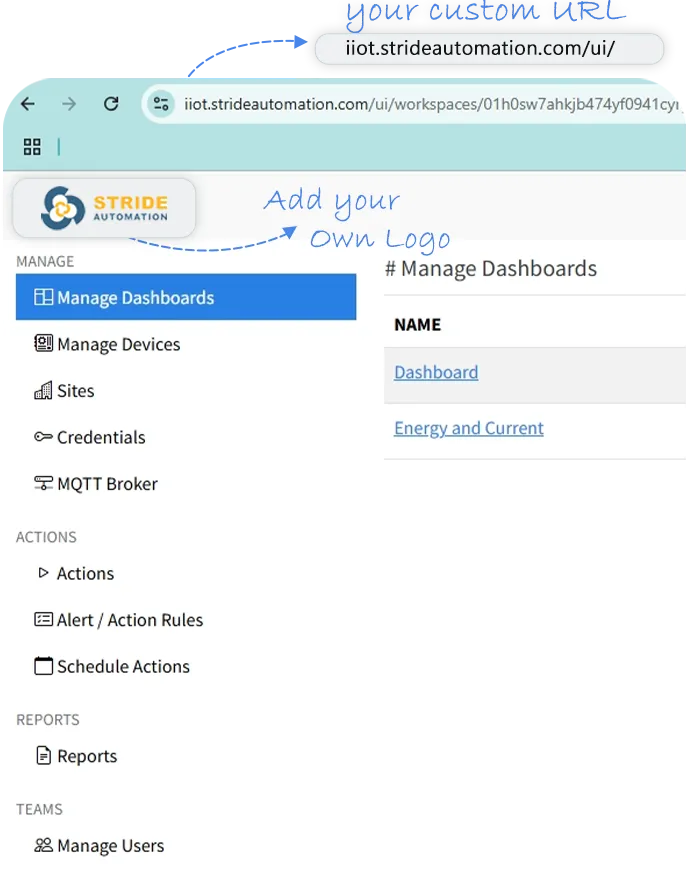Viewport: 688px width, 878px height.
Task: Click the Manage Devices icon
Action: [x=43, y=344]
